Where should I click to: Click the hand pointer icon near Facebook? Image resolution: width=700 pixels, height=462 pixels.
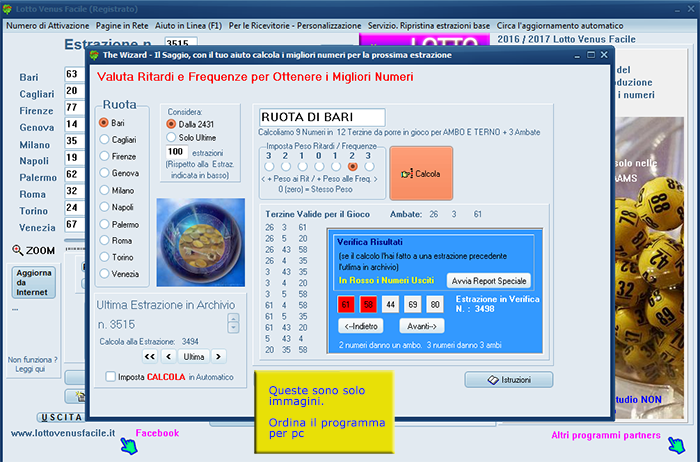pos(129,445)
